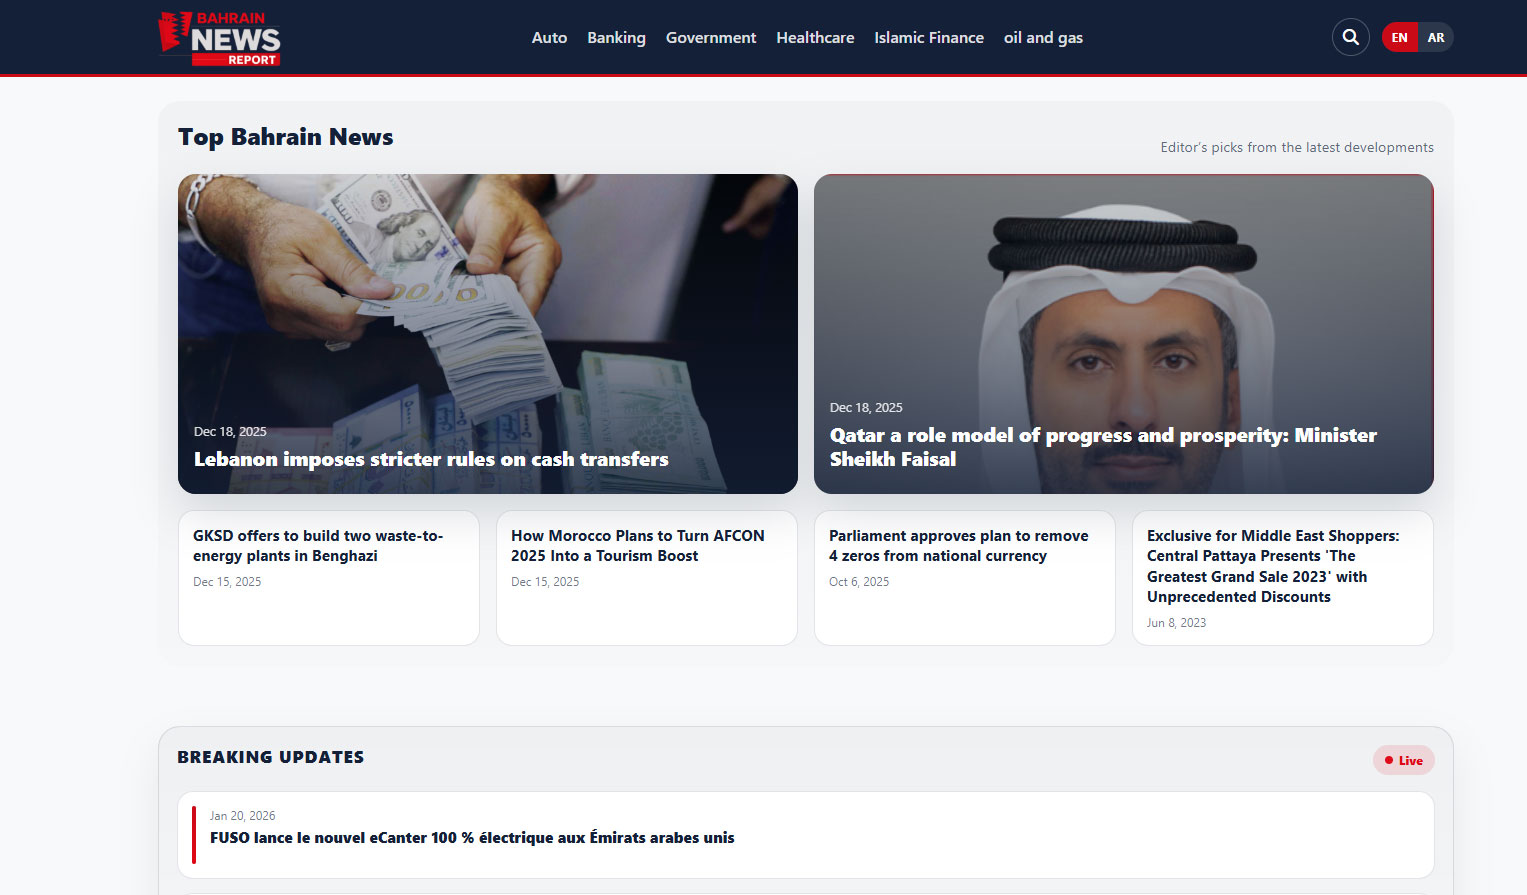
Task: Open GKSD waste-to-energy plants article
Action: pos(318,546)
